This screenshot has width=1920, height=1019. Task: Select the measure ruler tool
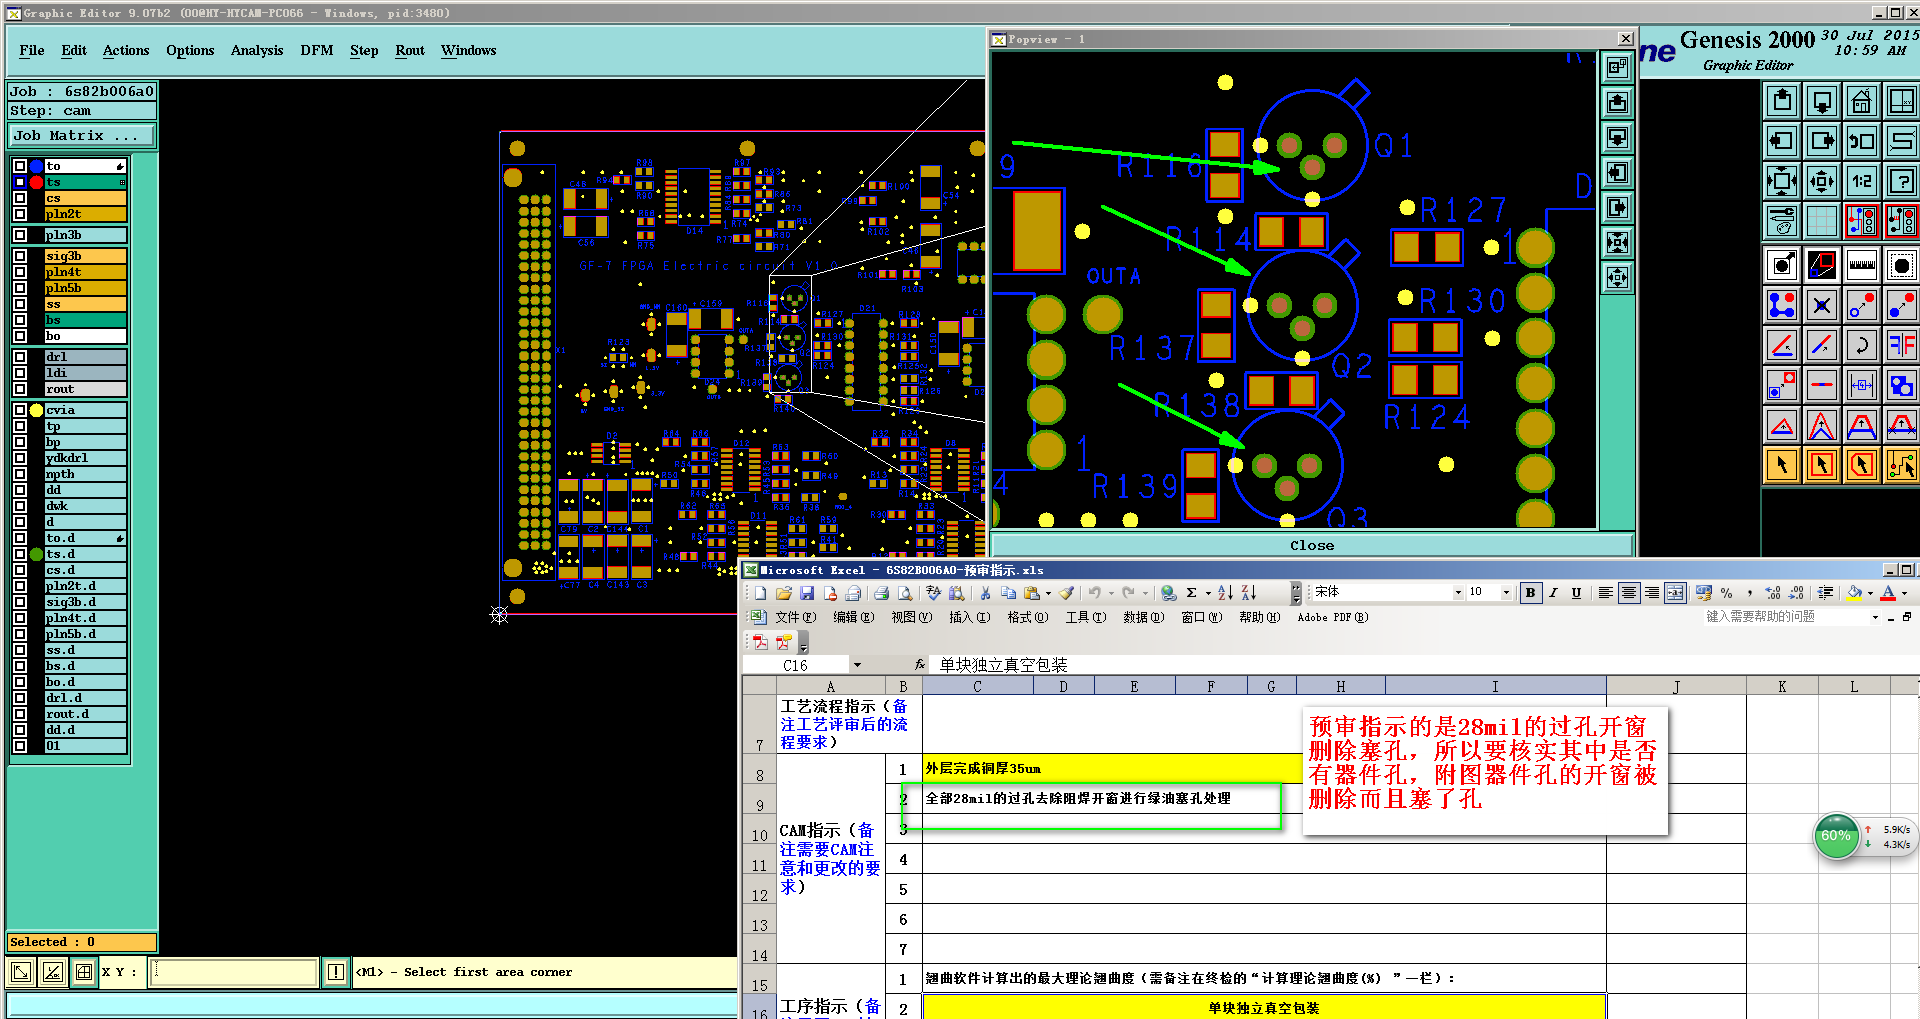tap(1862, 266)
